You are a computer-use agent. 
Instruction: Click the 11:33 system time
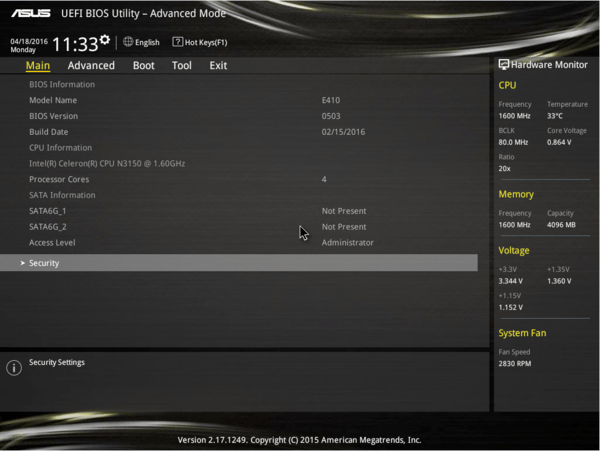click(74, 44)
